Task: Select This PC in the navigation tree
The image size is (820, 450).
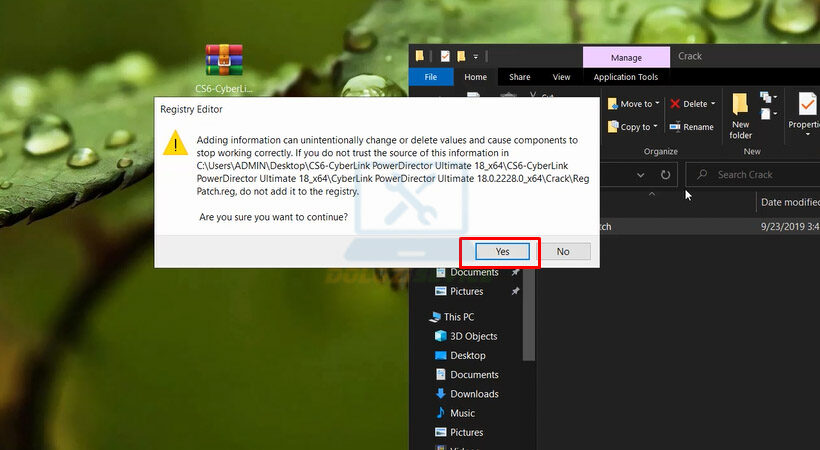Action: 458,317
